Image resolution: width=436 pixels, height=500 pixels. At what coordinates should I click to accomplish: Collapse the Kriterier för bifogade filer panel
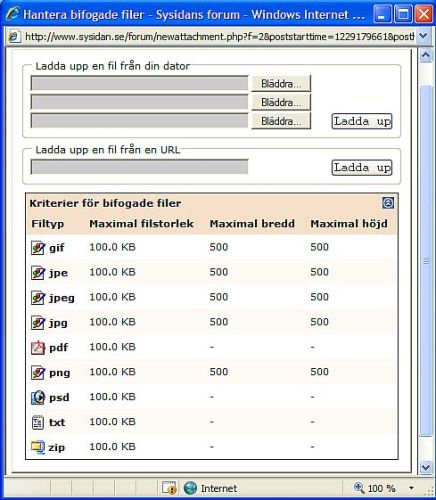[x=388, y=203]
